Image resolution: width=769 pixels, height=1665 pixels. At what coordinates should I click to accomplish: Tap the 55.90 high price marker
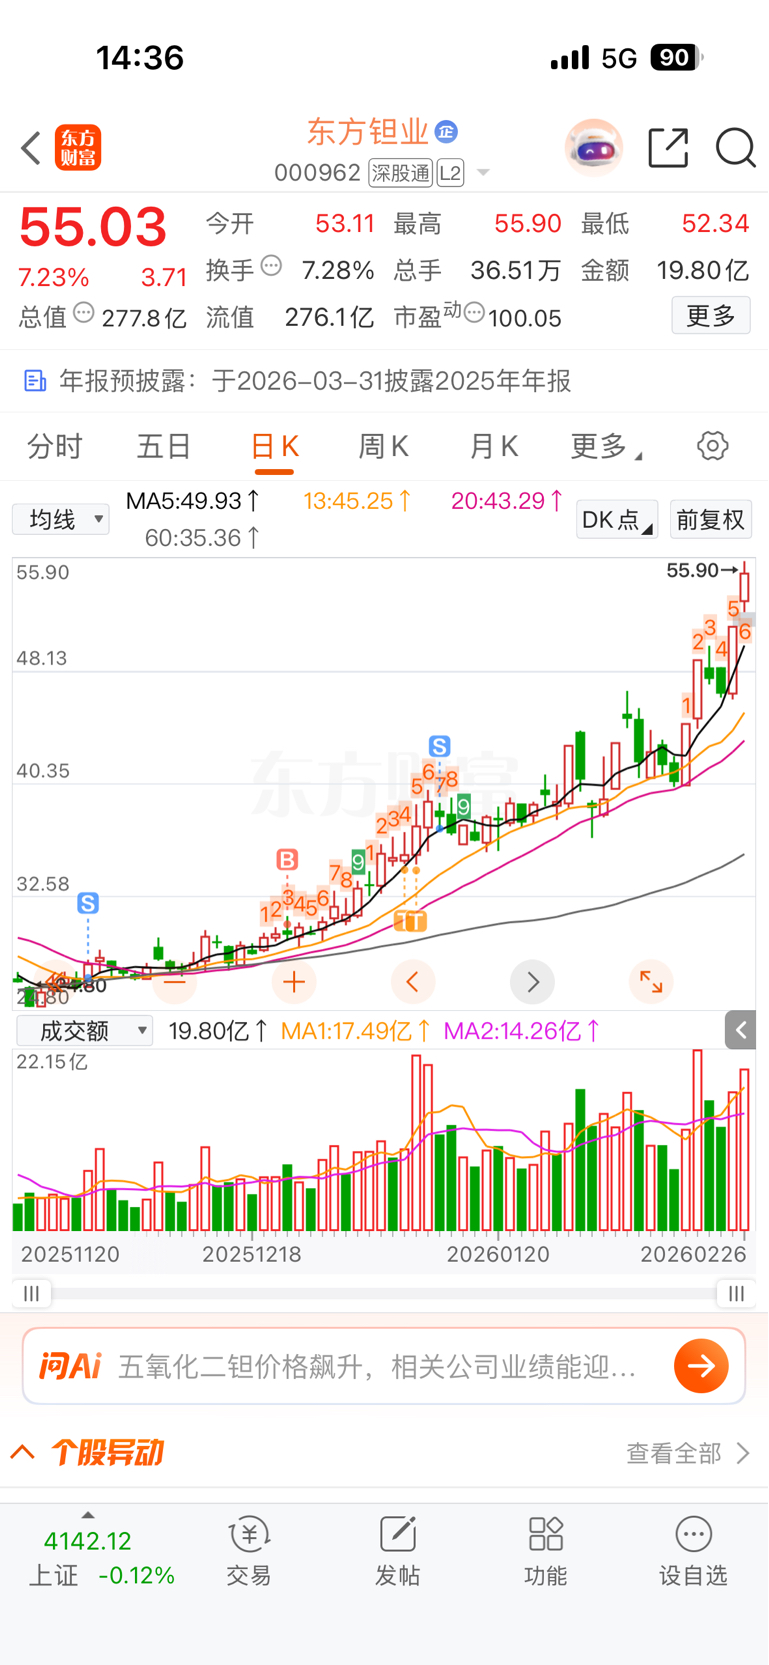point(703,570)
